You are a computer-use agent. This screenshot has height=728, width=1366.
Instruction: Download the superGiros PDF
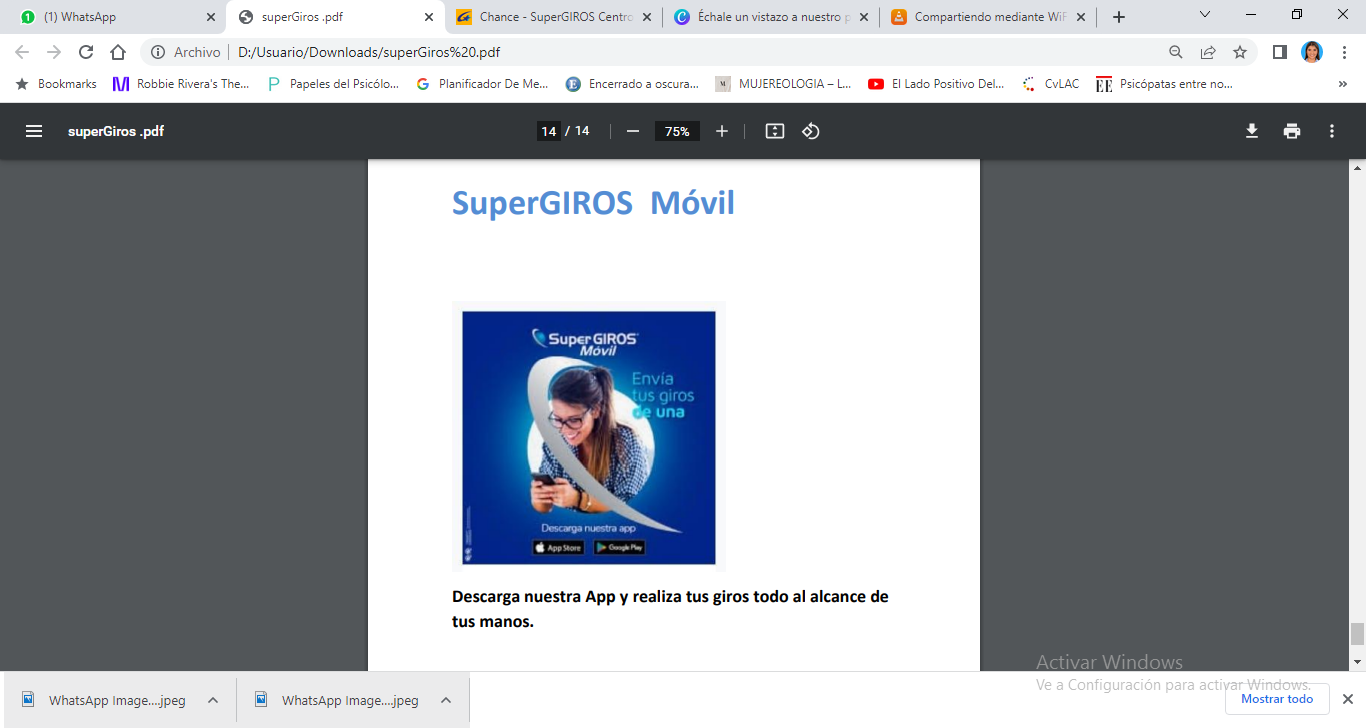click(x=1252, y=131)
